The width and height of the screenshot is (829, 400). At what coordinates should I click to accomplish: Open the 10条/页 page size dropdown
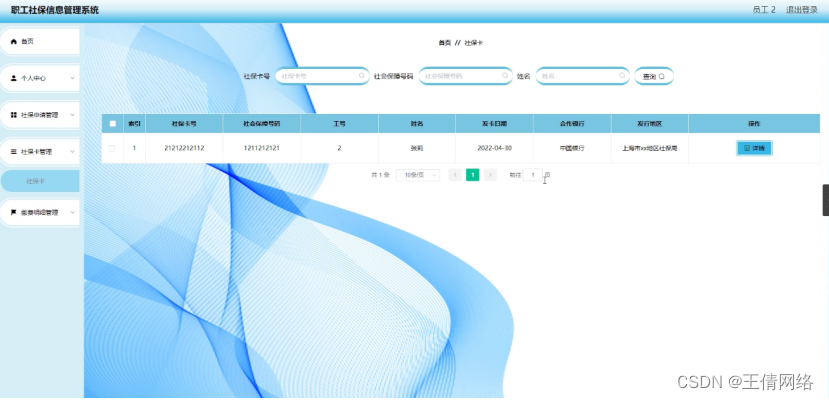click(x=418, y=175)
